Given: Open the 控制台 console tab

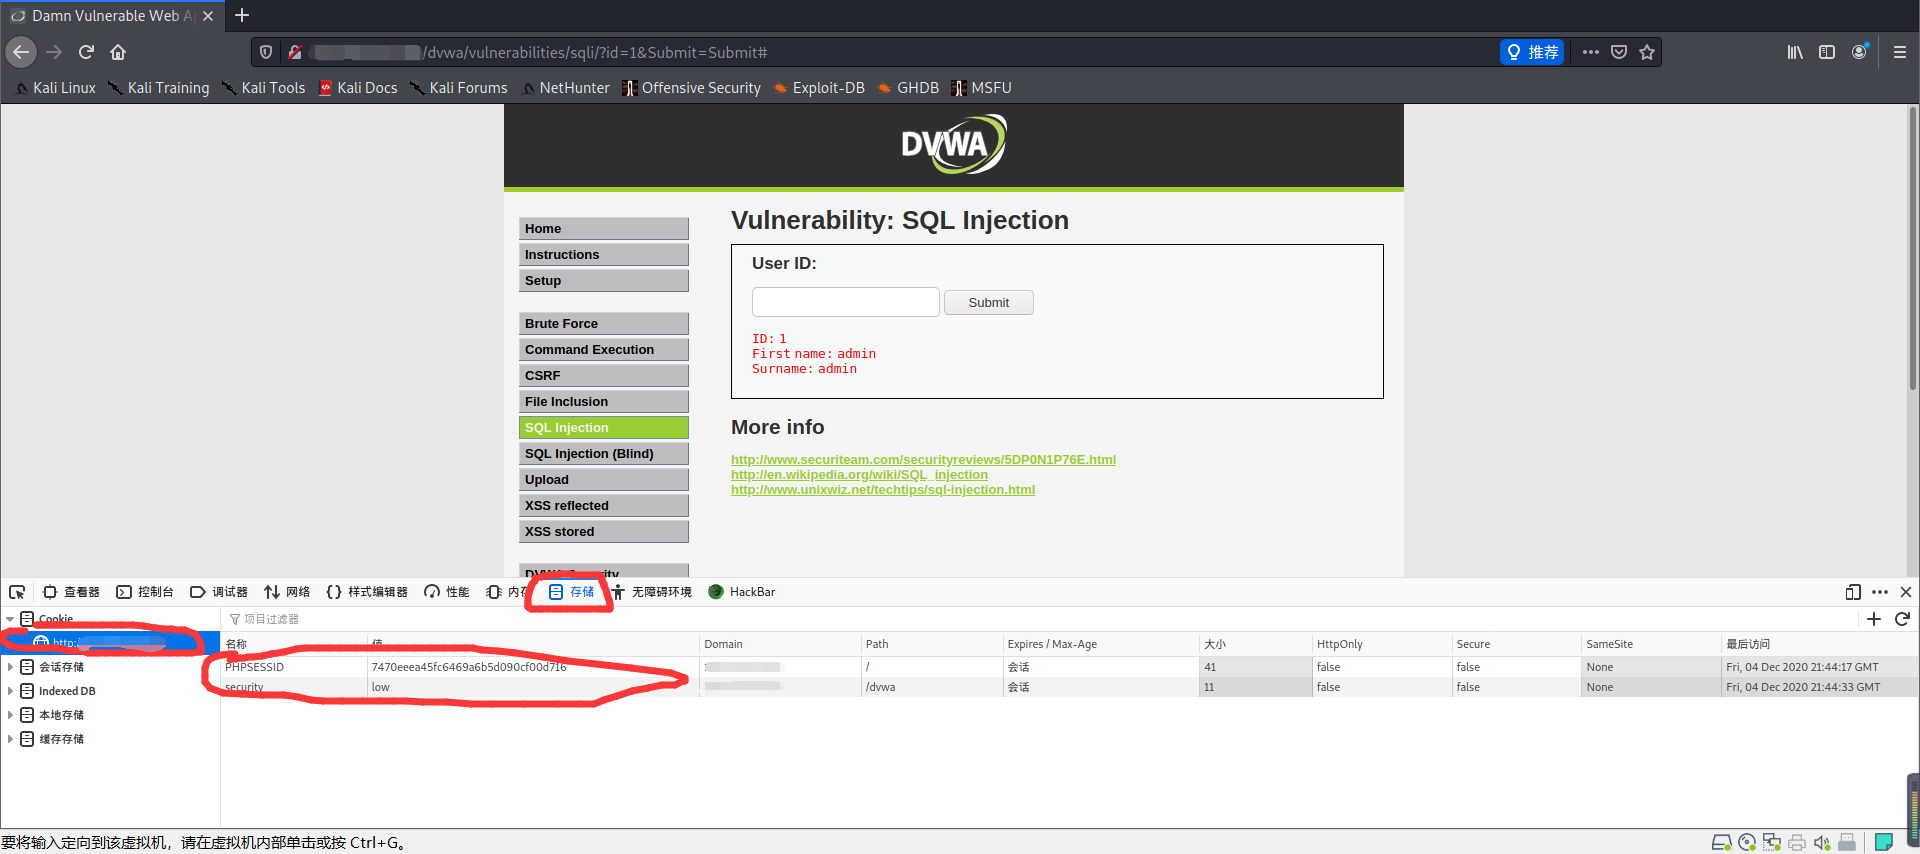Looking at the screenshot, I should pos(145,592).
